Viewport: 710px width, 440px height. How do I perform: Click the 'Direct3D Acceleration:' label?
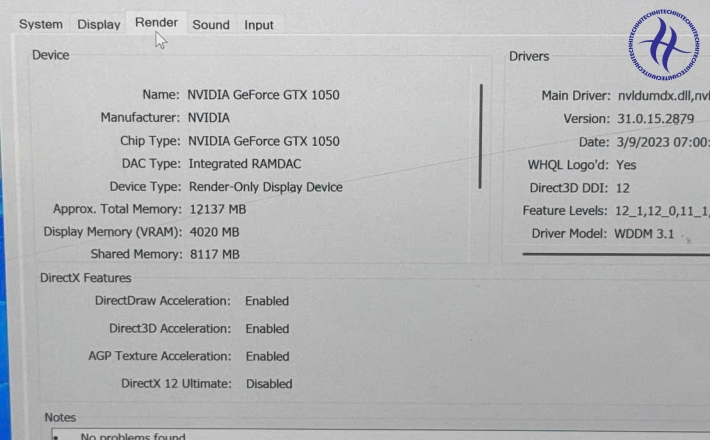pos(170,328)
